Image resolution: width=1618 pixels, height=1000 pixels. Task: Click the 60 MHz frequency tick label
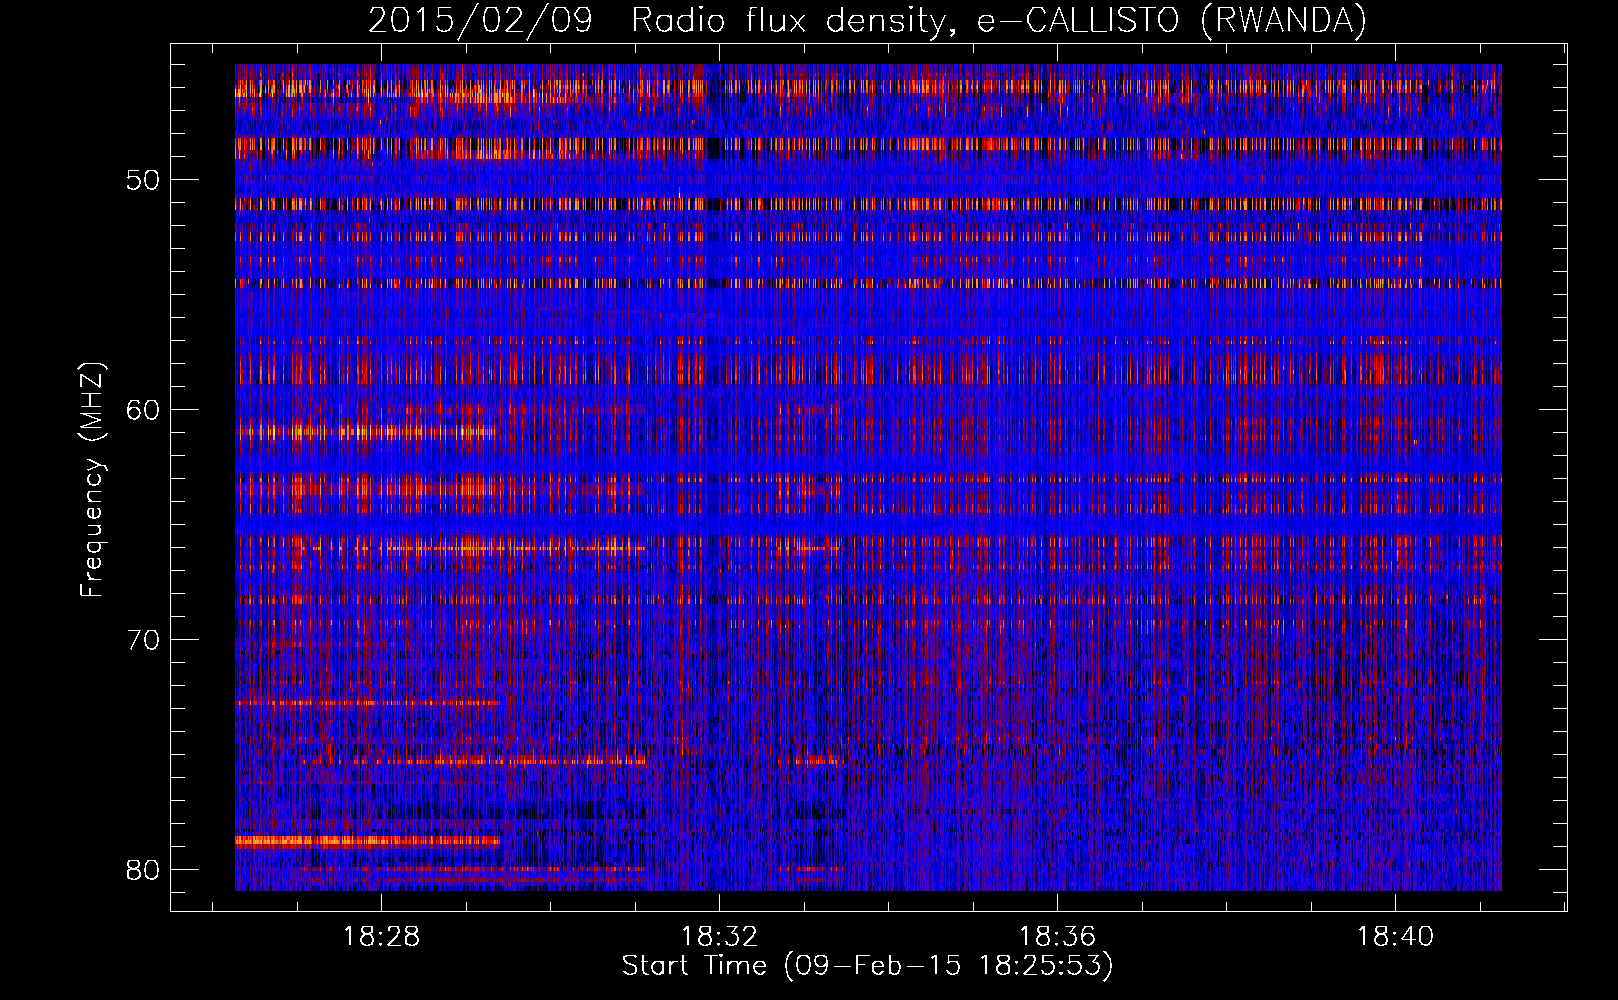coord(144,410)
